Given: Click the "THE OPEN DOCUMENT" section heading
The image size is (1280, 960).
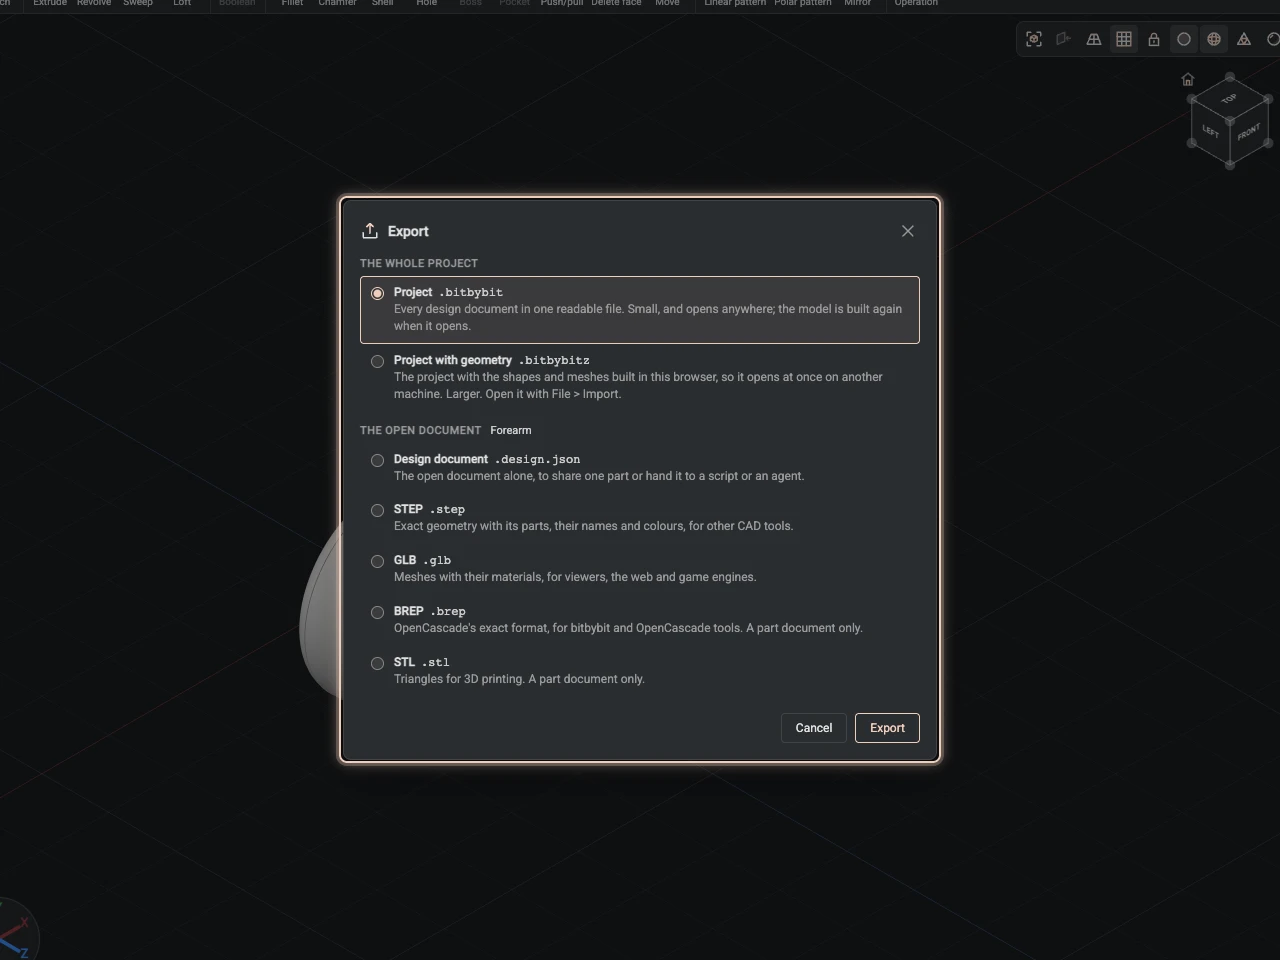Looking at the screenshot, I should click(x=421, y=430).
